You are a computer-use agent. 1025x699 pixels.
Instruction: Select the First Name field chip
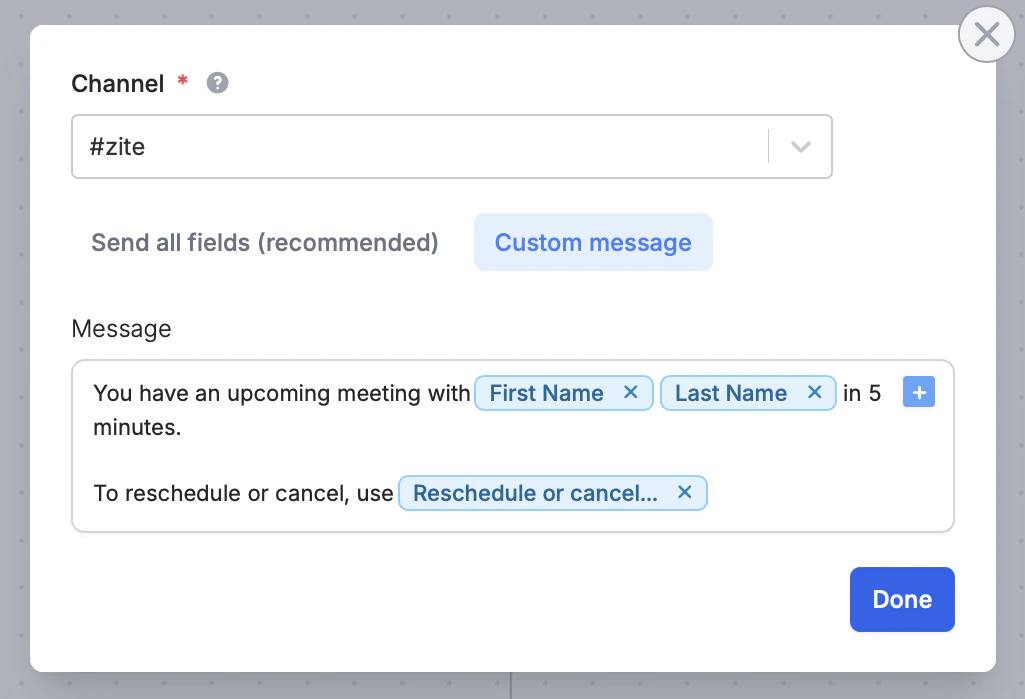546,393
